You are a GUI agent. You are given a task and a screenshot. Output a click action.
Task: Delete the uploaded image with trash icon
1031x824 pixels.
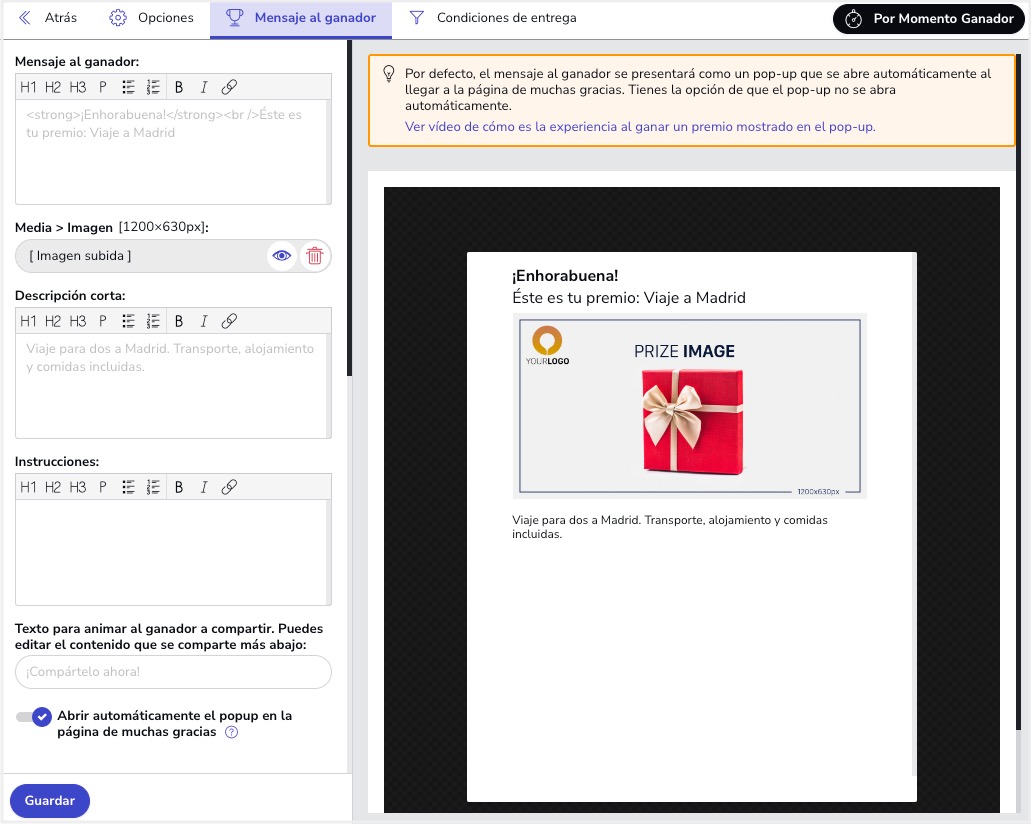click(x=315, y=256)
